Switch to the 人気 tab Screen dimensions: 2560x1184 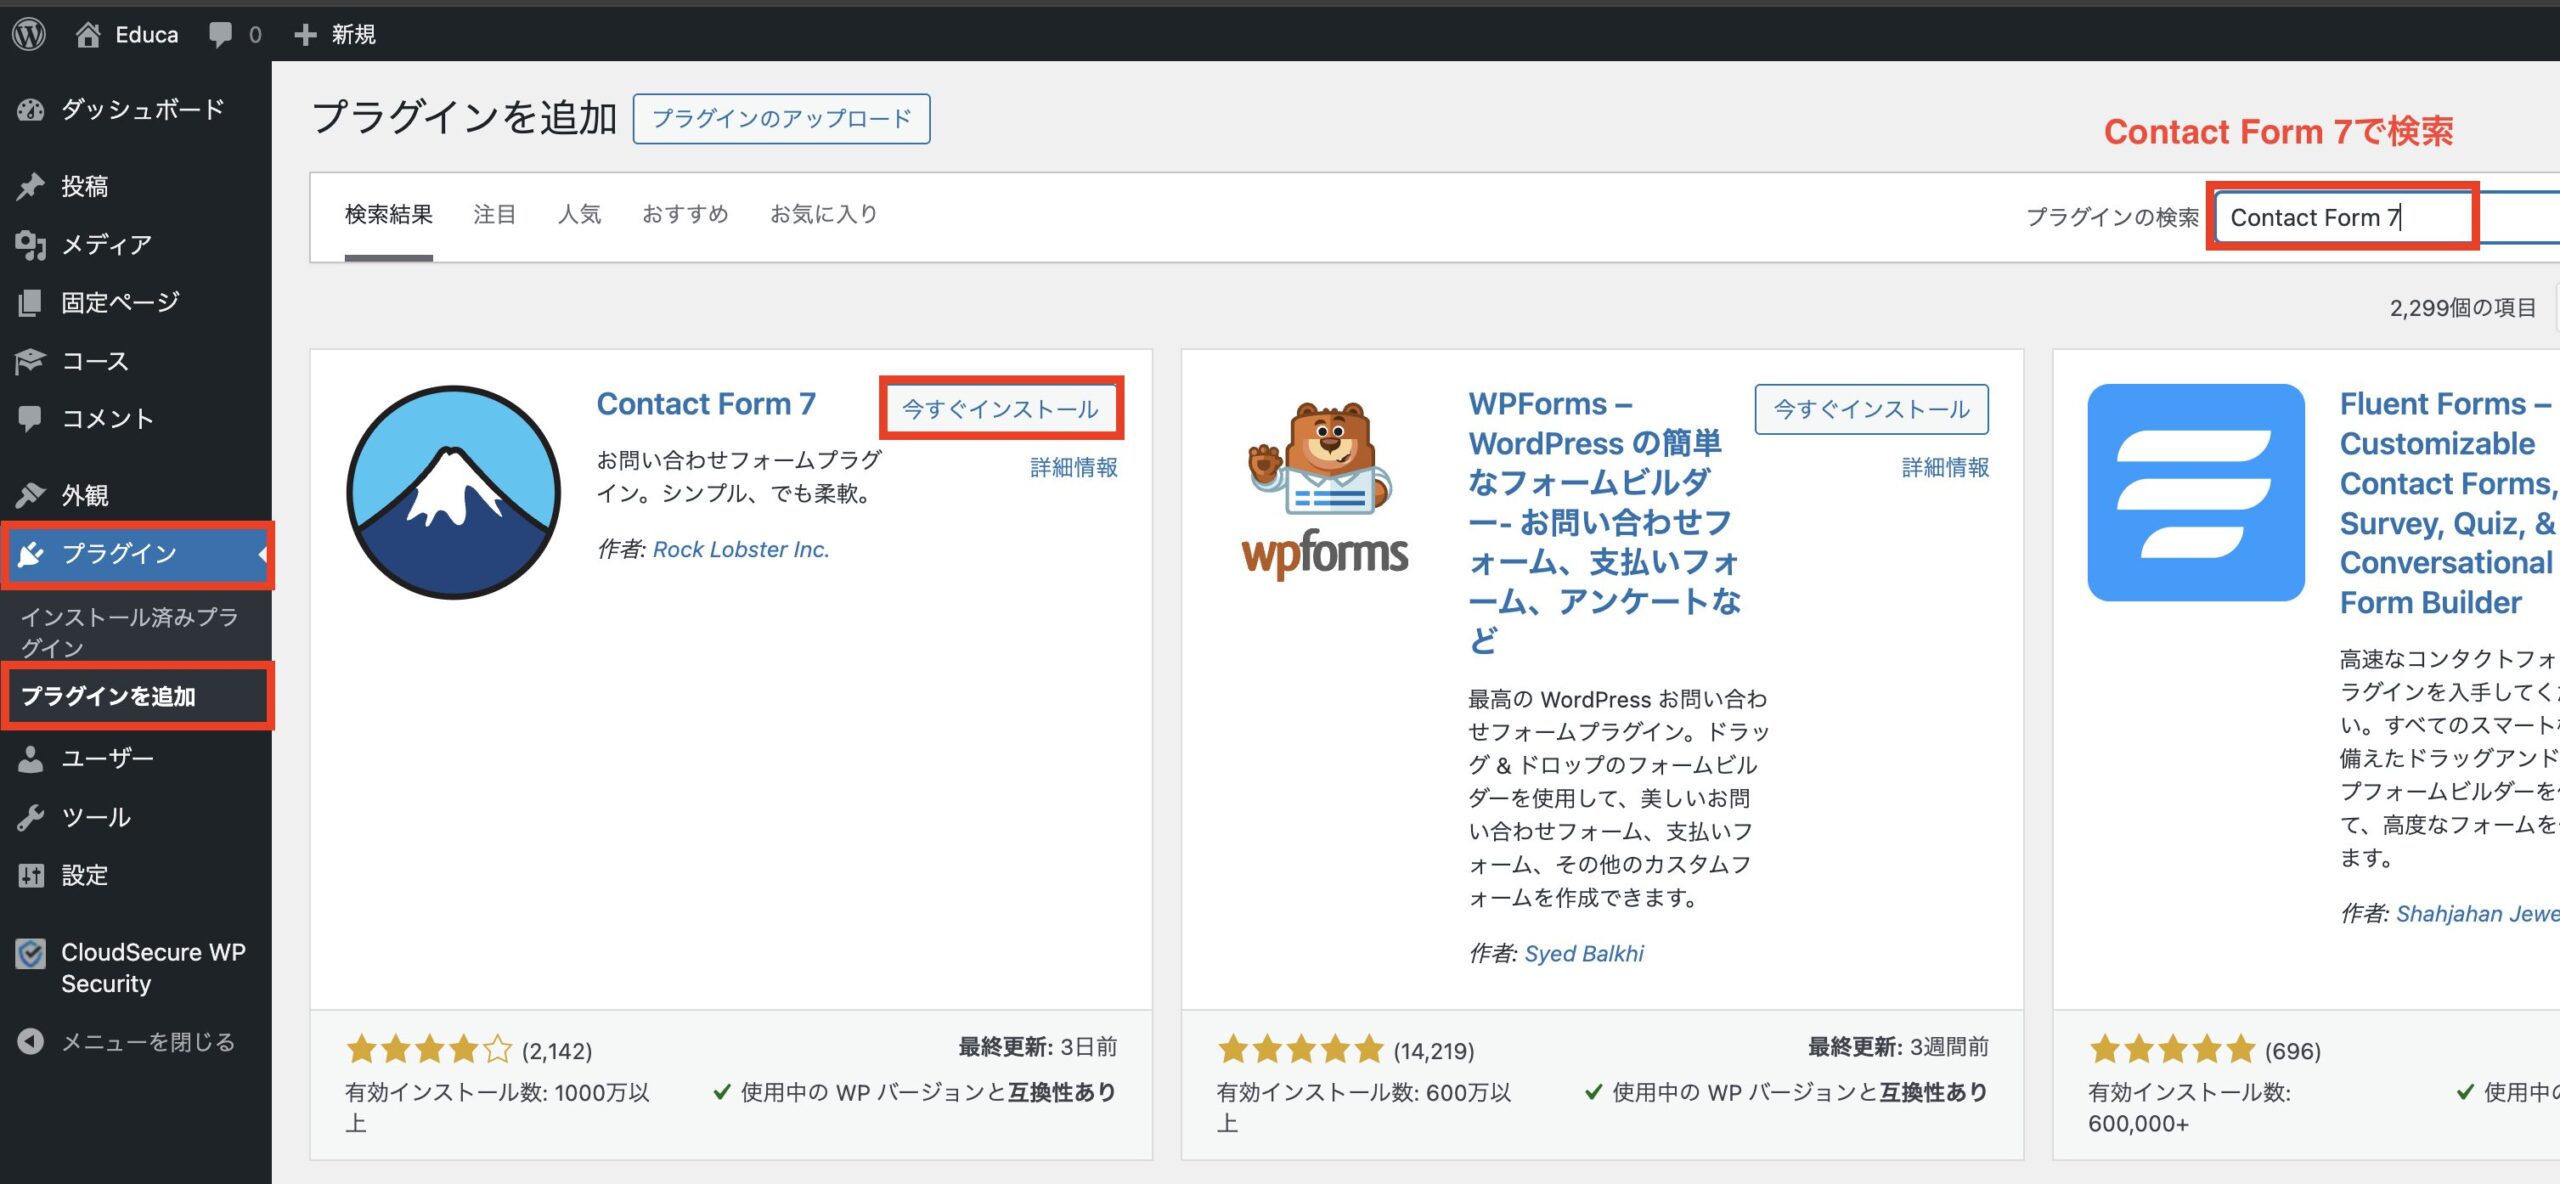point(579,214)
